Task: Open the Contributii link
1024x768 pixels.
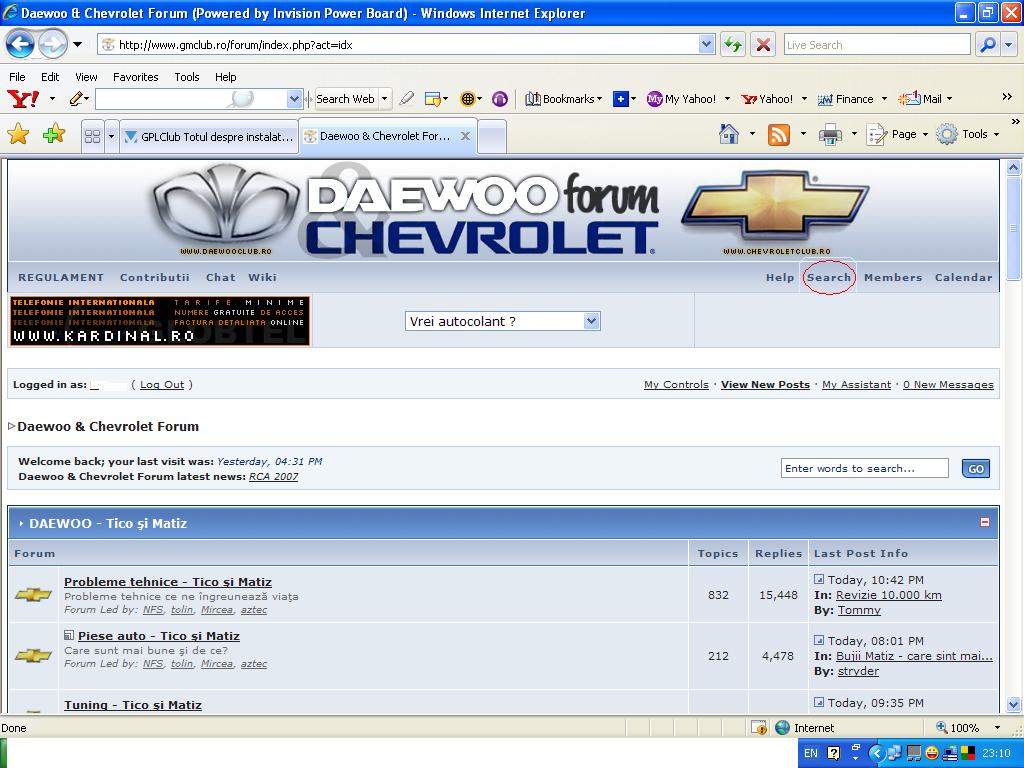Action: point(155,278)
